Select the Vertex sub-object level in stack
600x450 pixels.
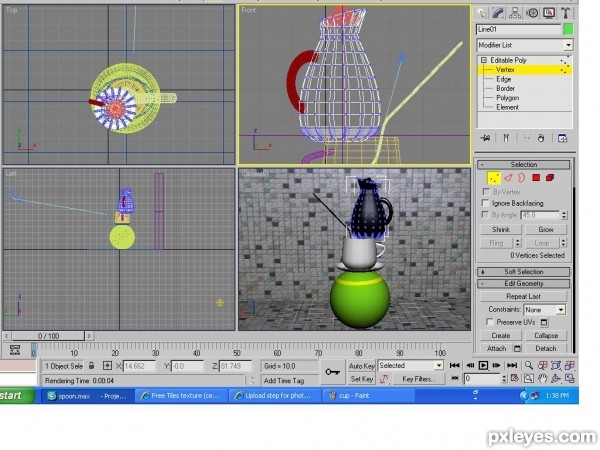505,70
